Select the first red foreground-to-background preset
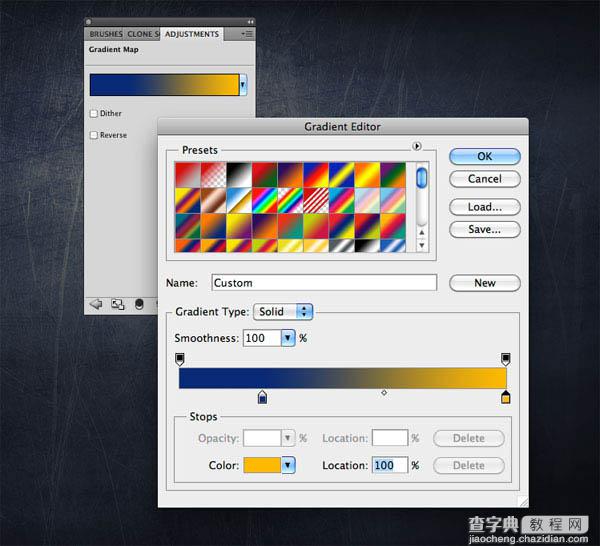The width and height of the screenshot is (600, 546). [x=188, y=175]
